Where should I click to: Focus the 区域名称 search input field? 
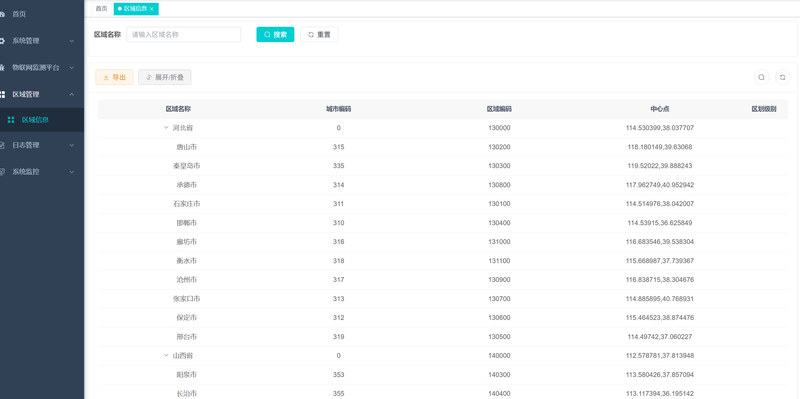coord(184,35)
